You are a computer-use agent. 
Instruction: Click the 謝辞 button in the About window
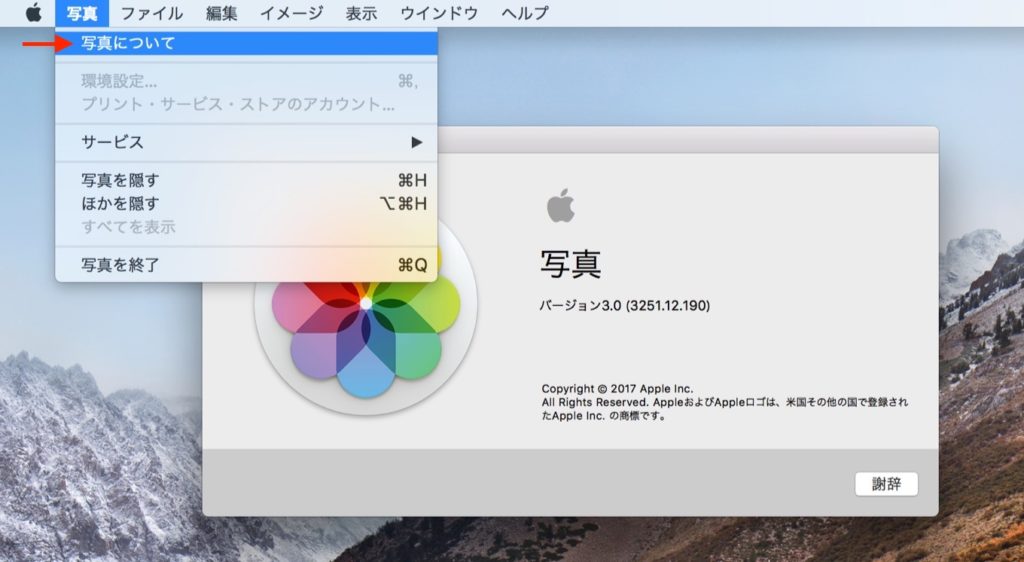click(x=886, y=484)
